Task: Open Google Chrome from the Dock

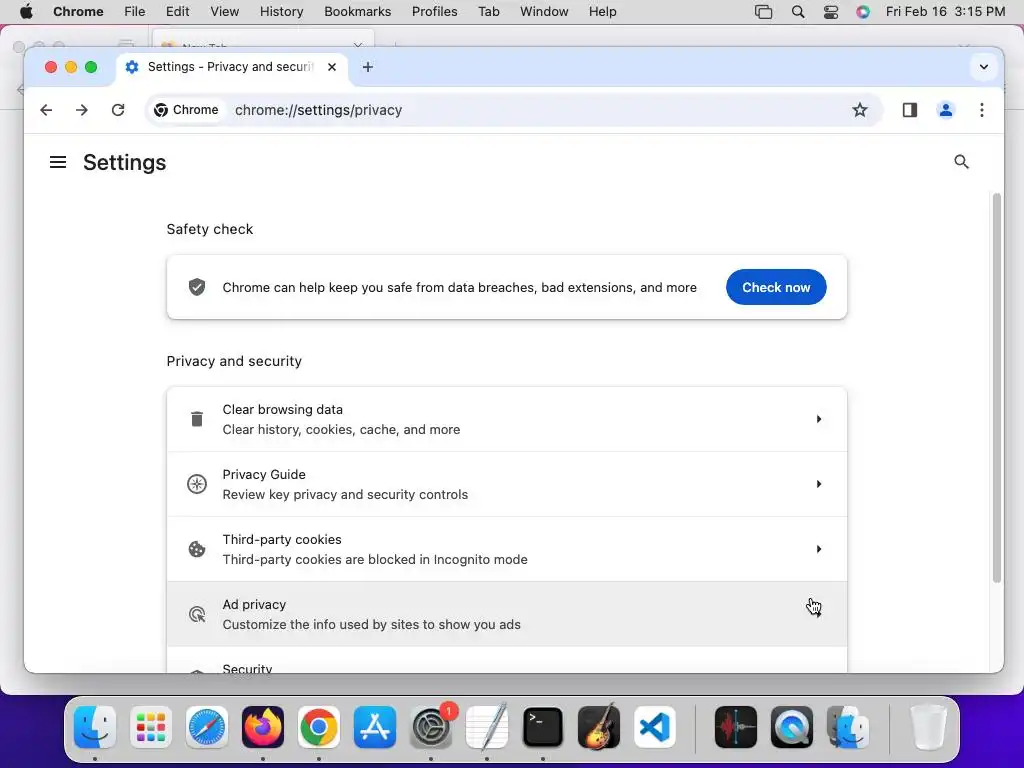Action: pyautogui.click(x=319, y=727)
